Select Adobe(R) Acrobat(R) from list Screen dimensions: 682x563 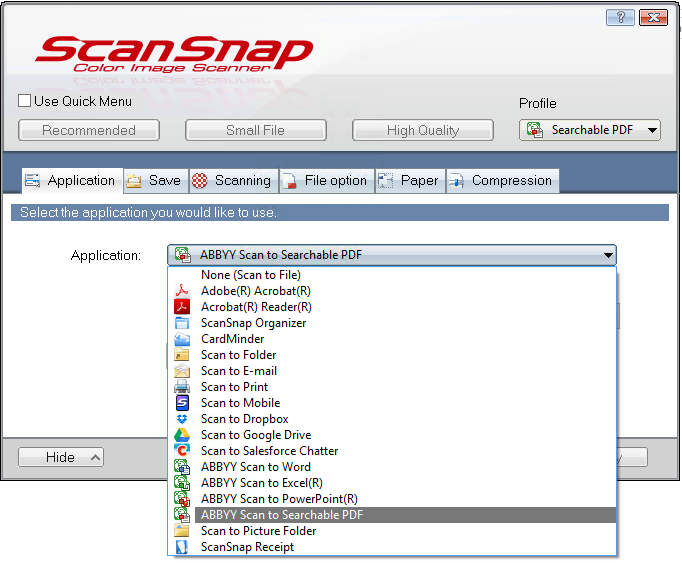[x=392, y=291]
